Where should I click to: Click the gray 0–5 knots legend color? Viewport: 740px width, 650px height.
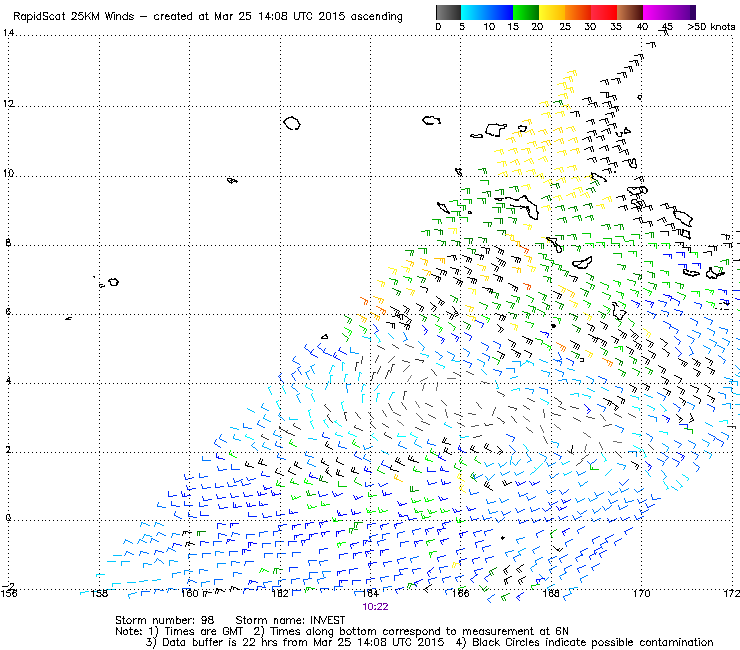(448, 12)
